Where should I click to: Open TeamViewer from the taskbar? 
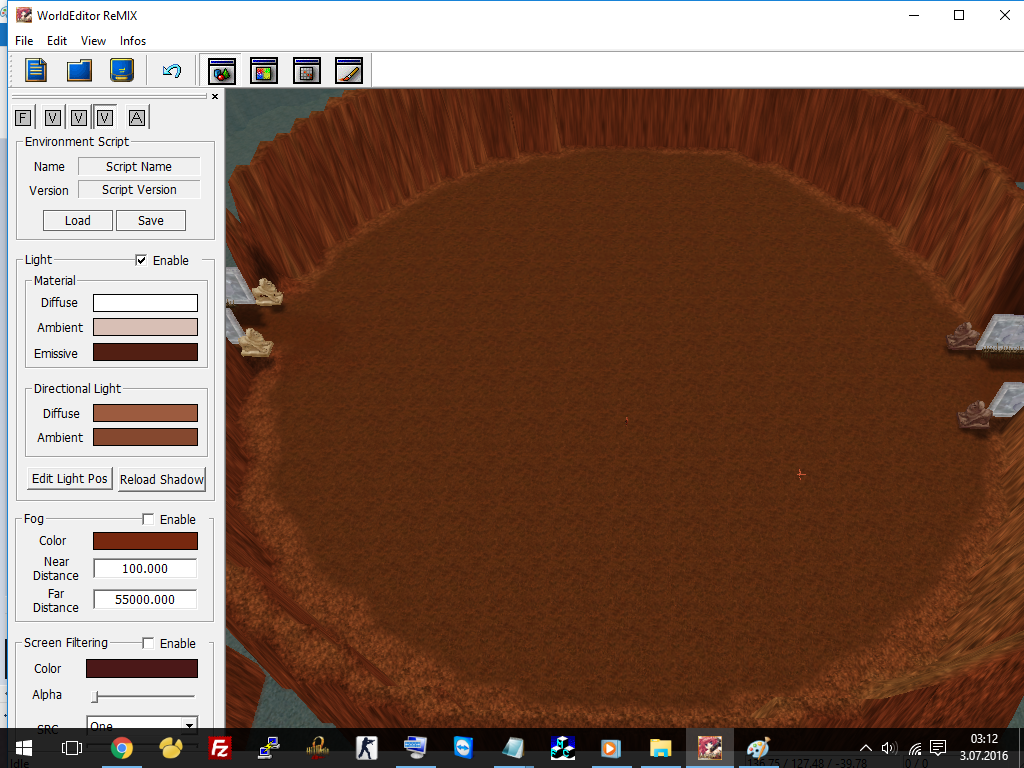pyautogui.click(x=464, y=748)
